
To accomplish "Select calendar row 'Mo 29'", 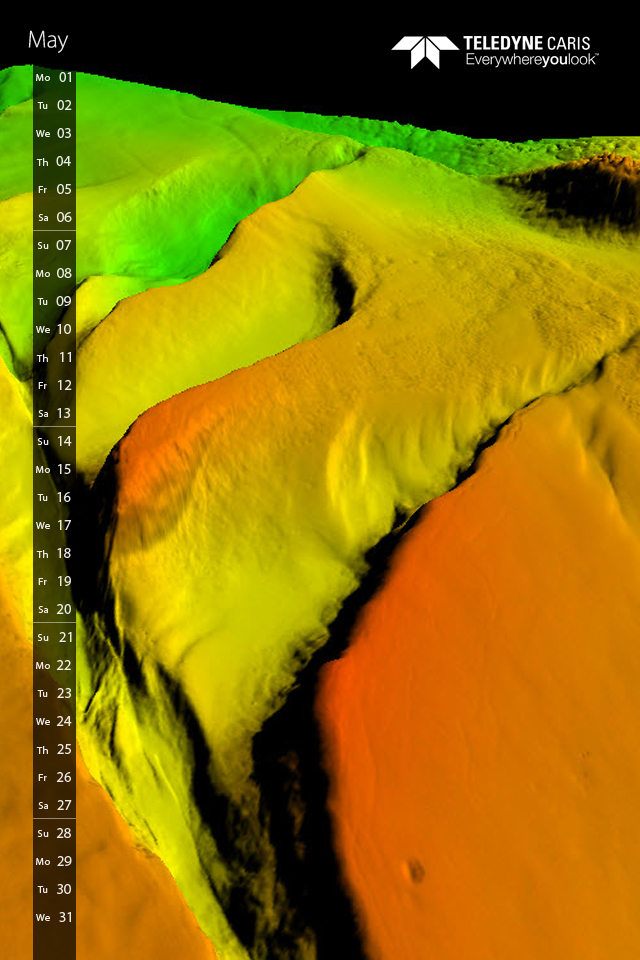I will pos(55,861).
